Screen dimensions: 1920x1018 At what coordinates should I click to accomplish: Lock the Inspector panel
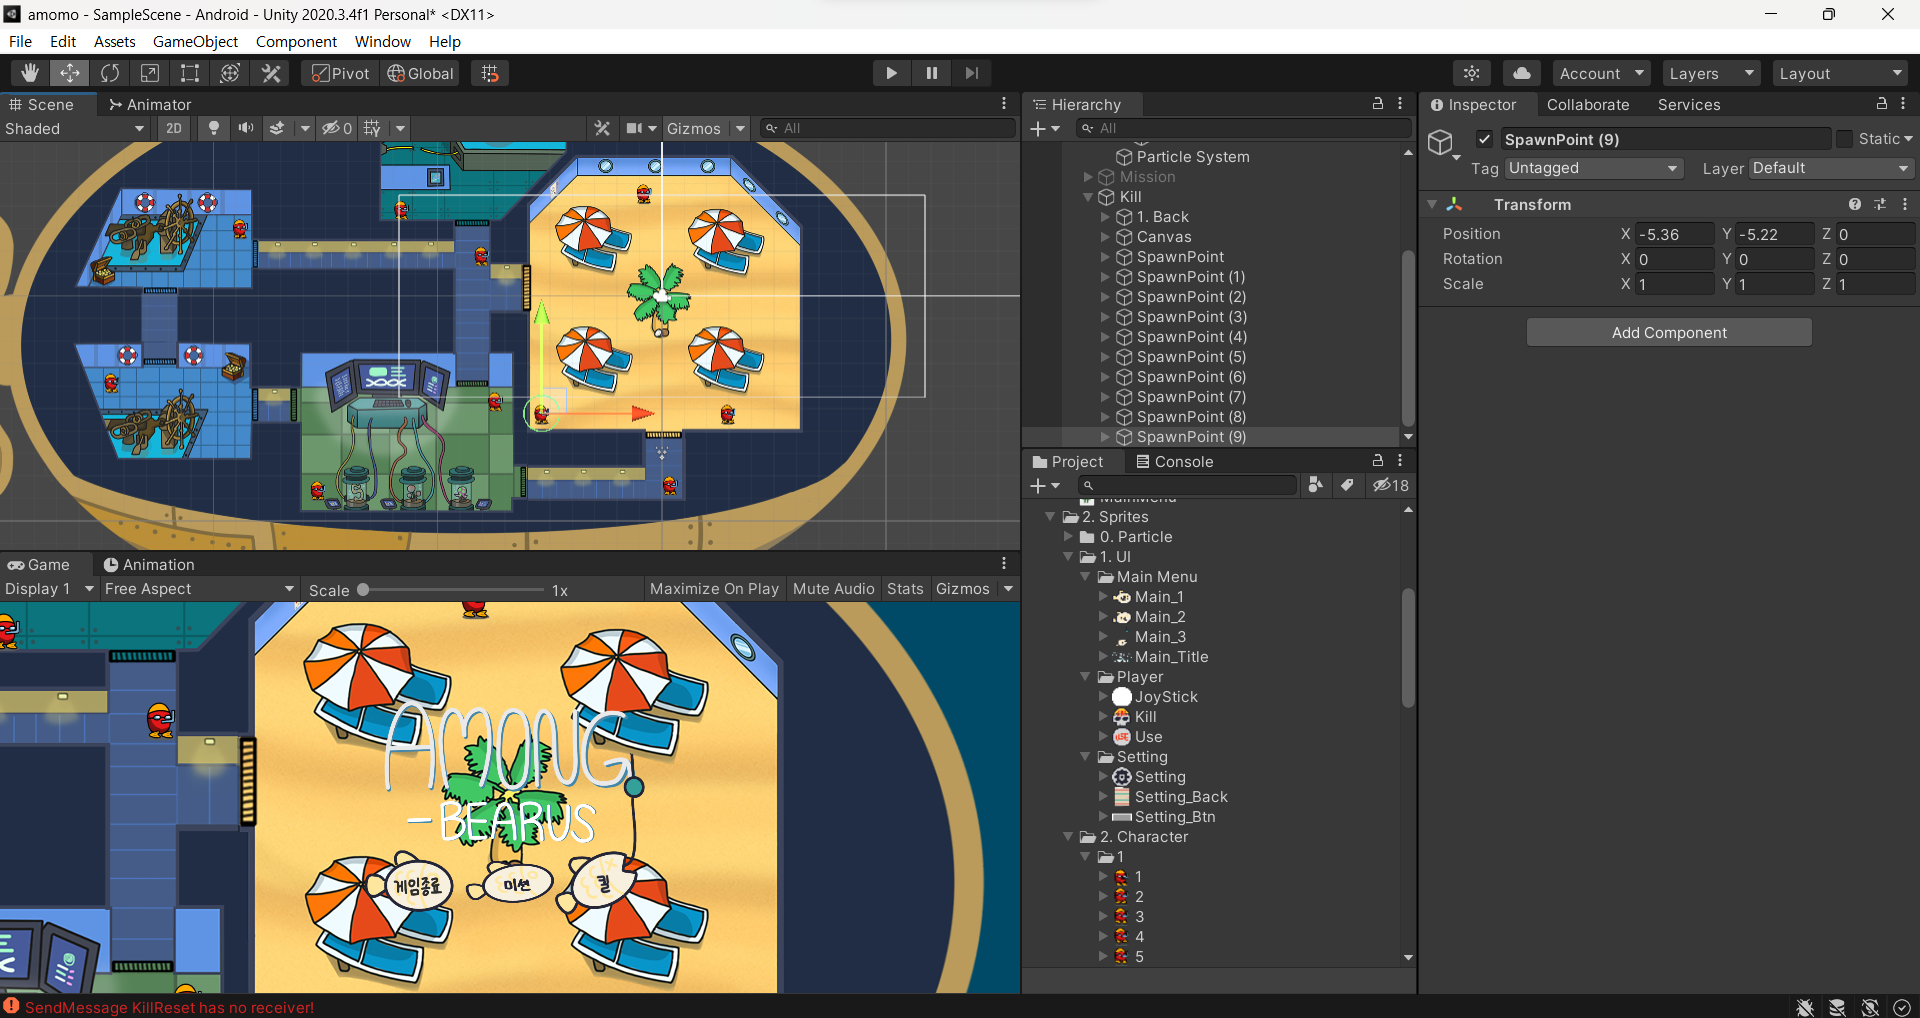(1881, 103)
